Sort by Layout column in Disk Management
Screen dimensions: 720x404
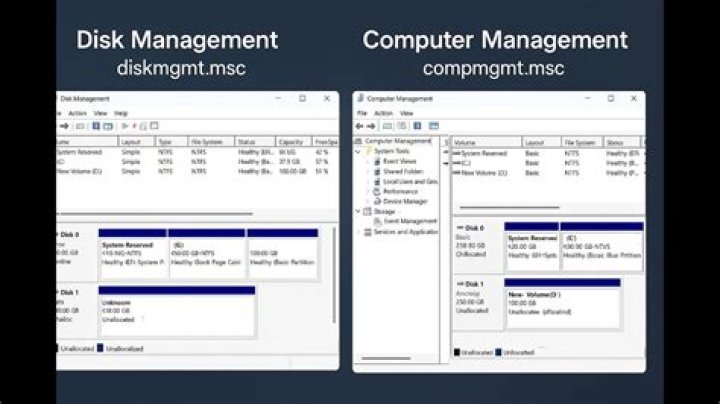(136, 142)
